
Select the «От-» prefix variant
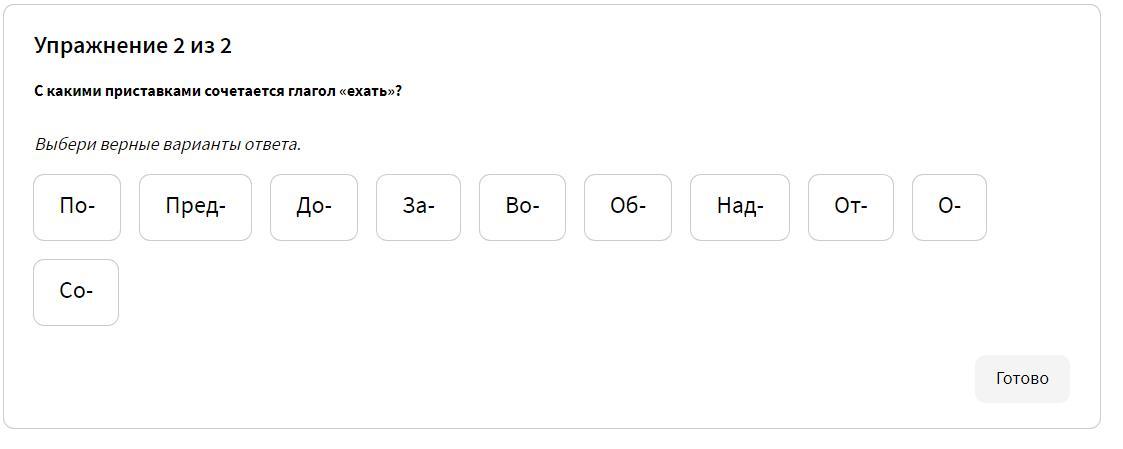[x=851, y=207]
